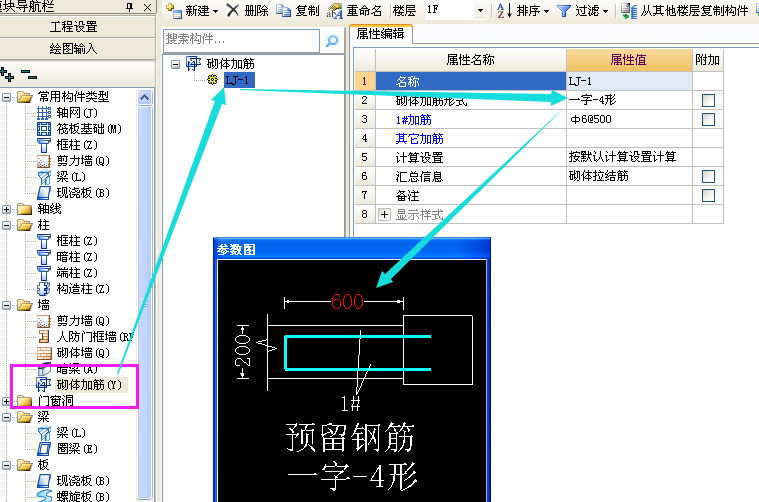The image size is (759, 502).
Task: Open the 工程设置 navigation section
Action: click(76, 27)
